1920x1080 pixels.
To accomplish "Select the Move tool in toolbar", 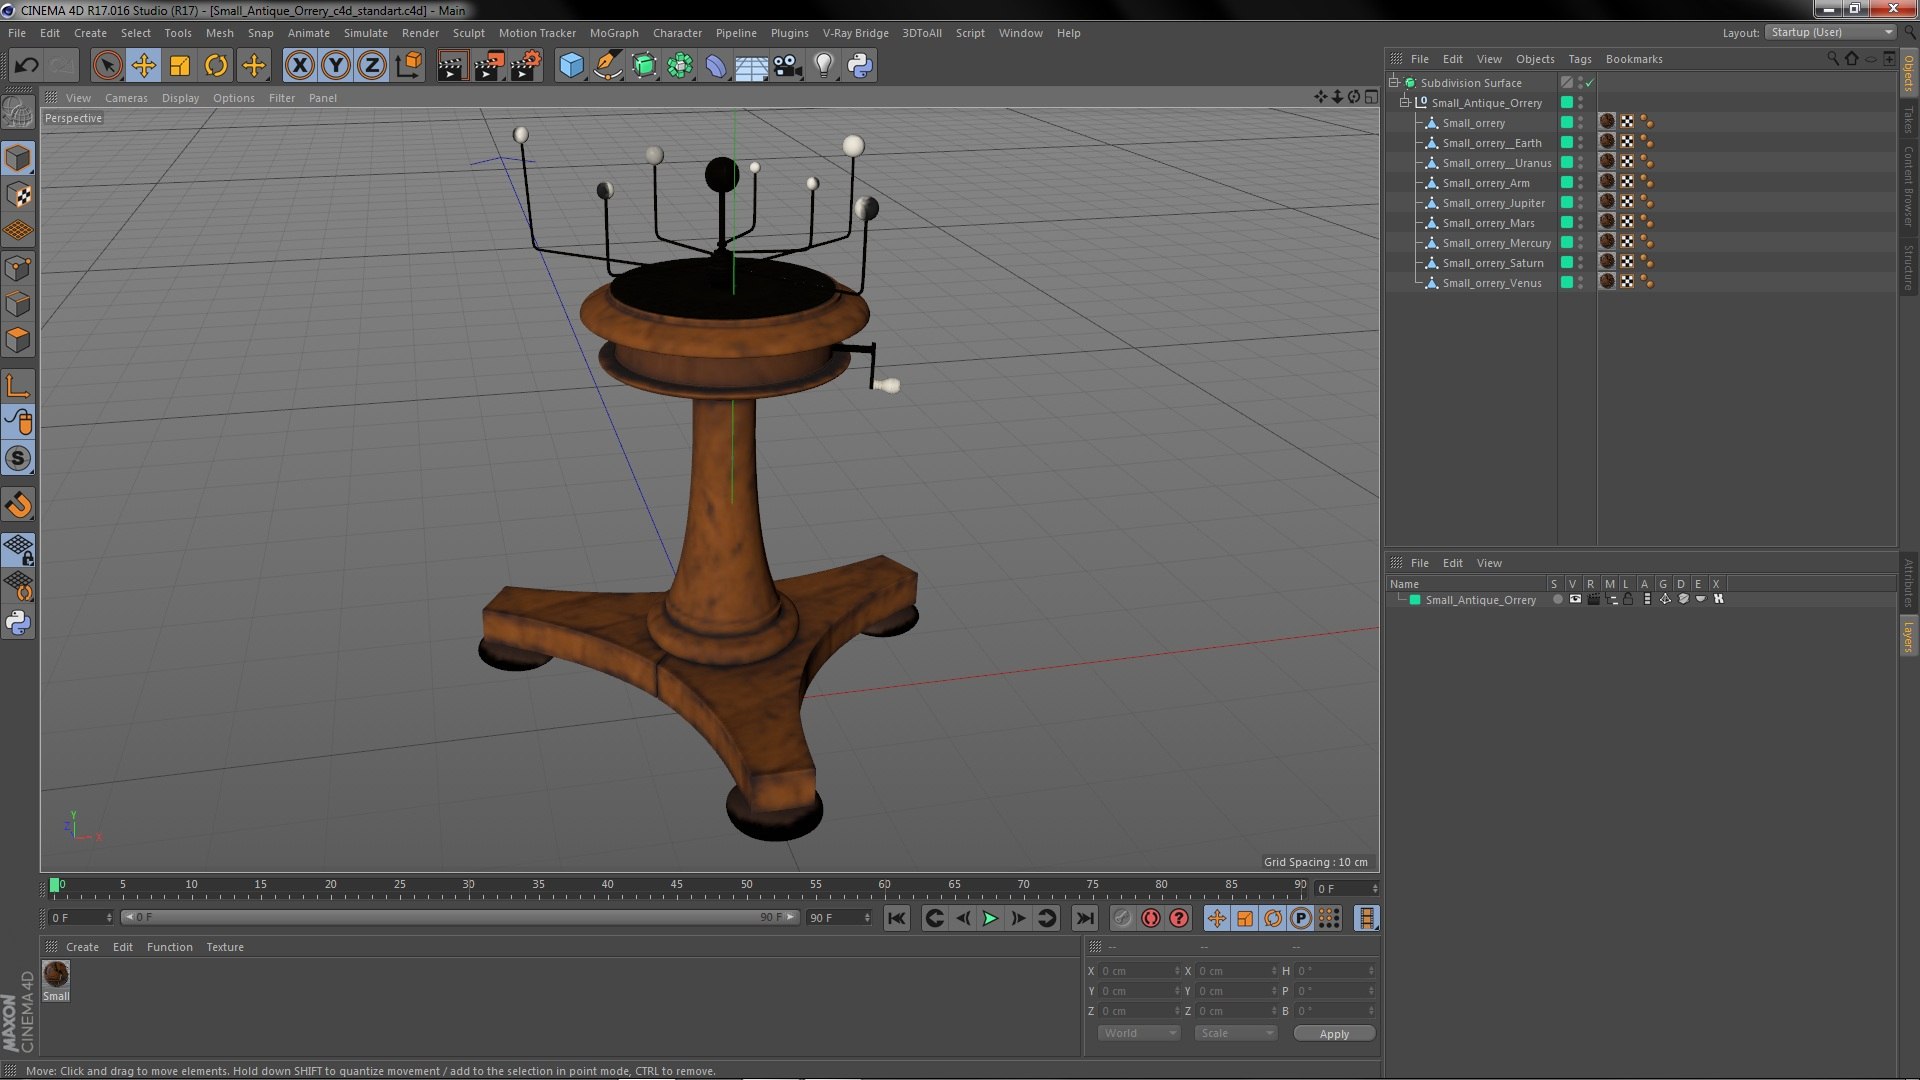I will (143, 66).
